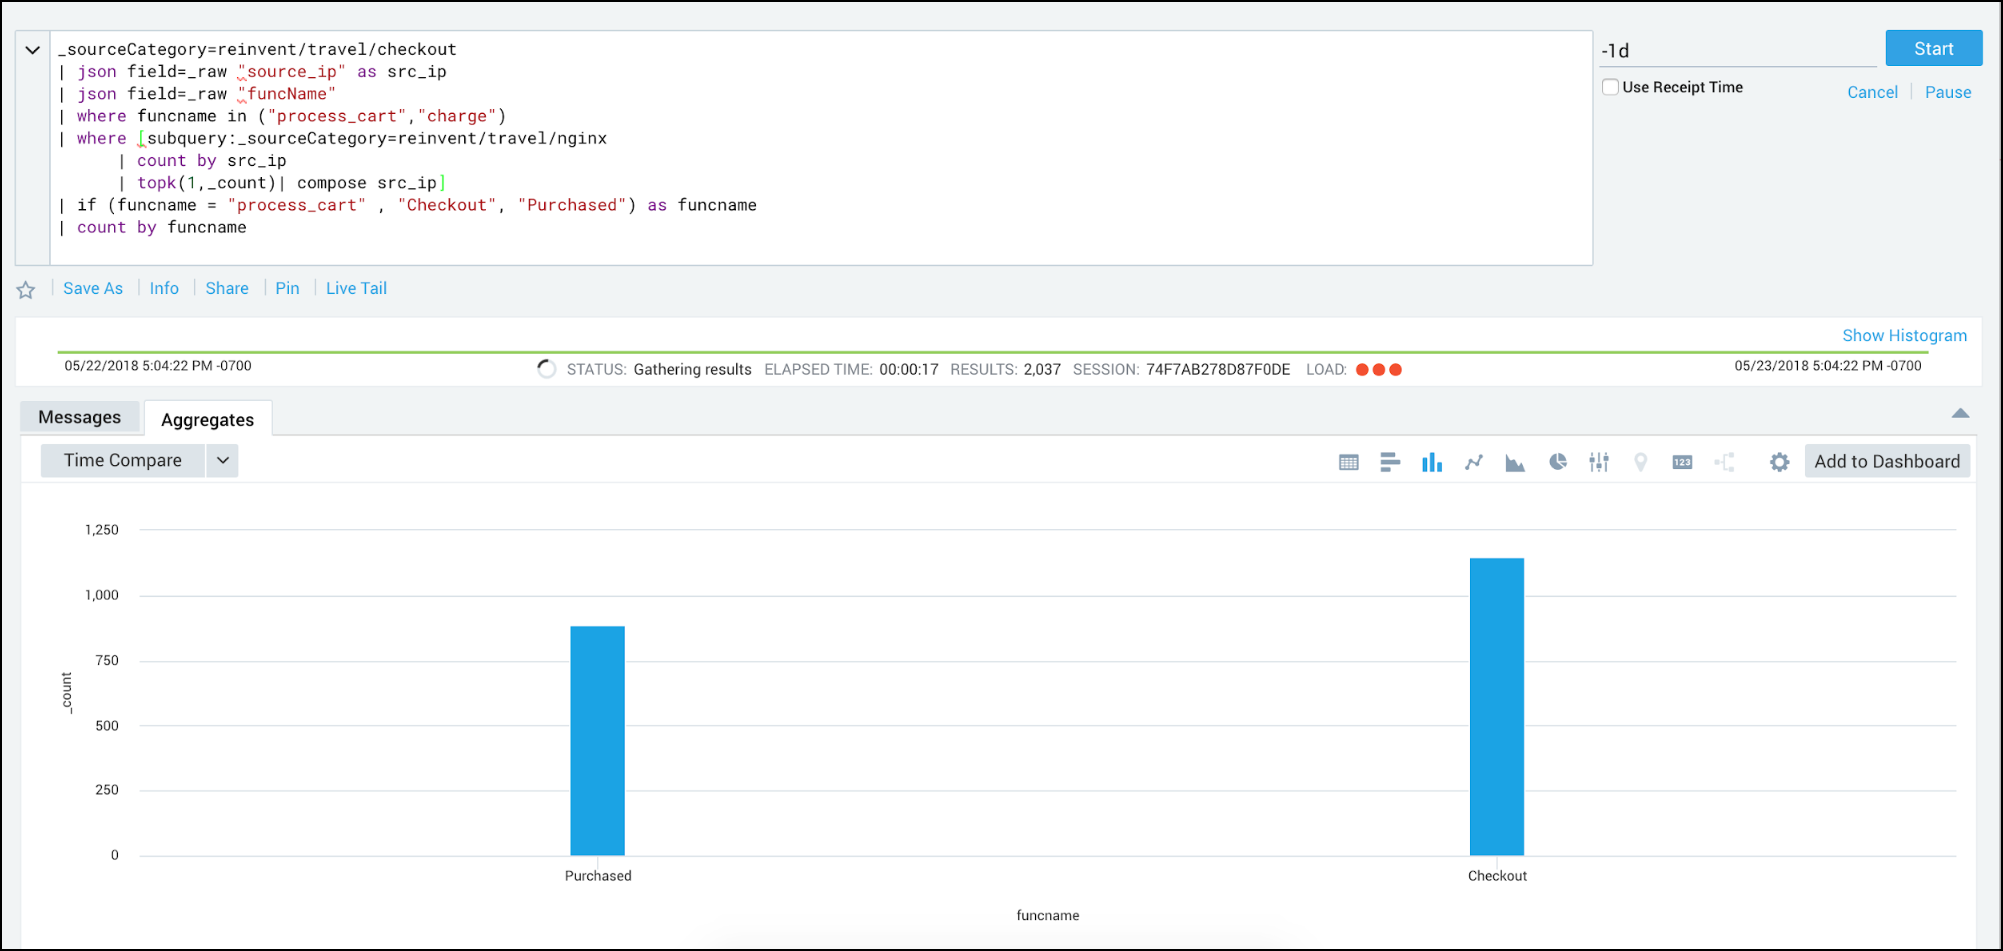
Task: Open the Time Compare dropdown
Action: 222,460
